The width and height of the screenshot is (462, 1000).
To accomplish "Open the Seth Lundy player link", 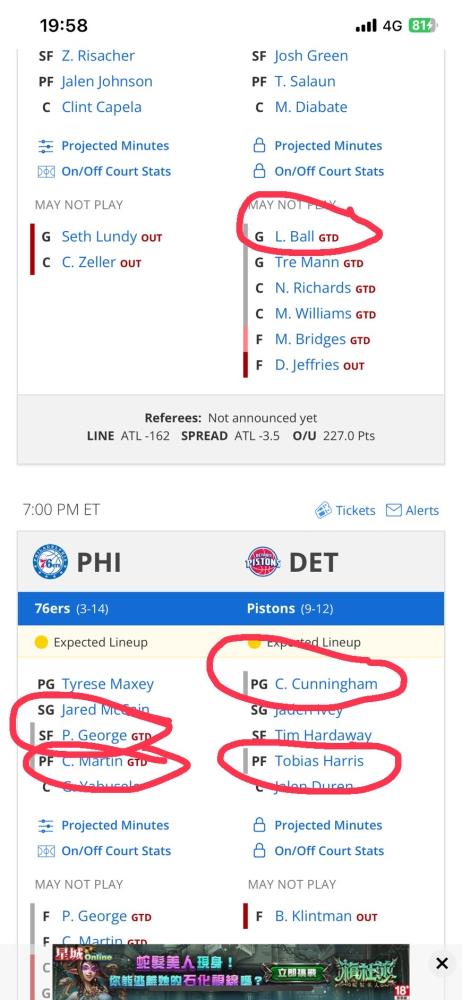I will point(99,237).
